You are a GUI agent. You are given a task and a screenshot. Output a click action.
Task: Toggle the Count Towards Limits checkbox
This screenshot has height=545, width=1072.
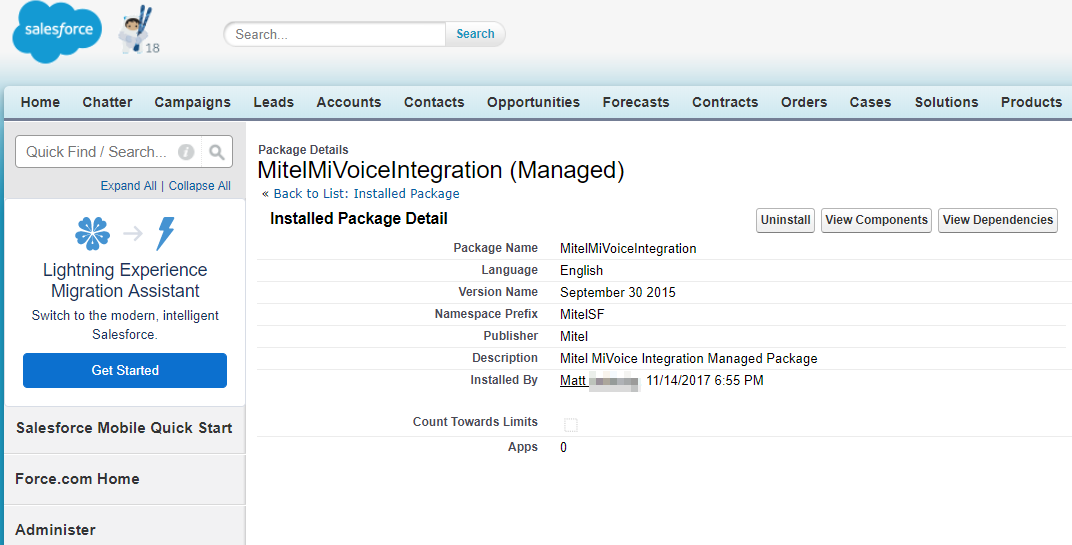pos(571,425)
